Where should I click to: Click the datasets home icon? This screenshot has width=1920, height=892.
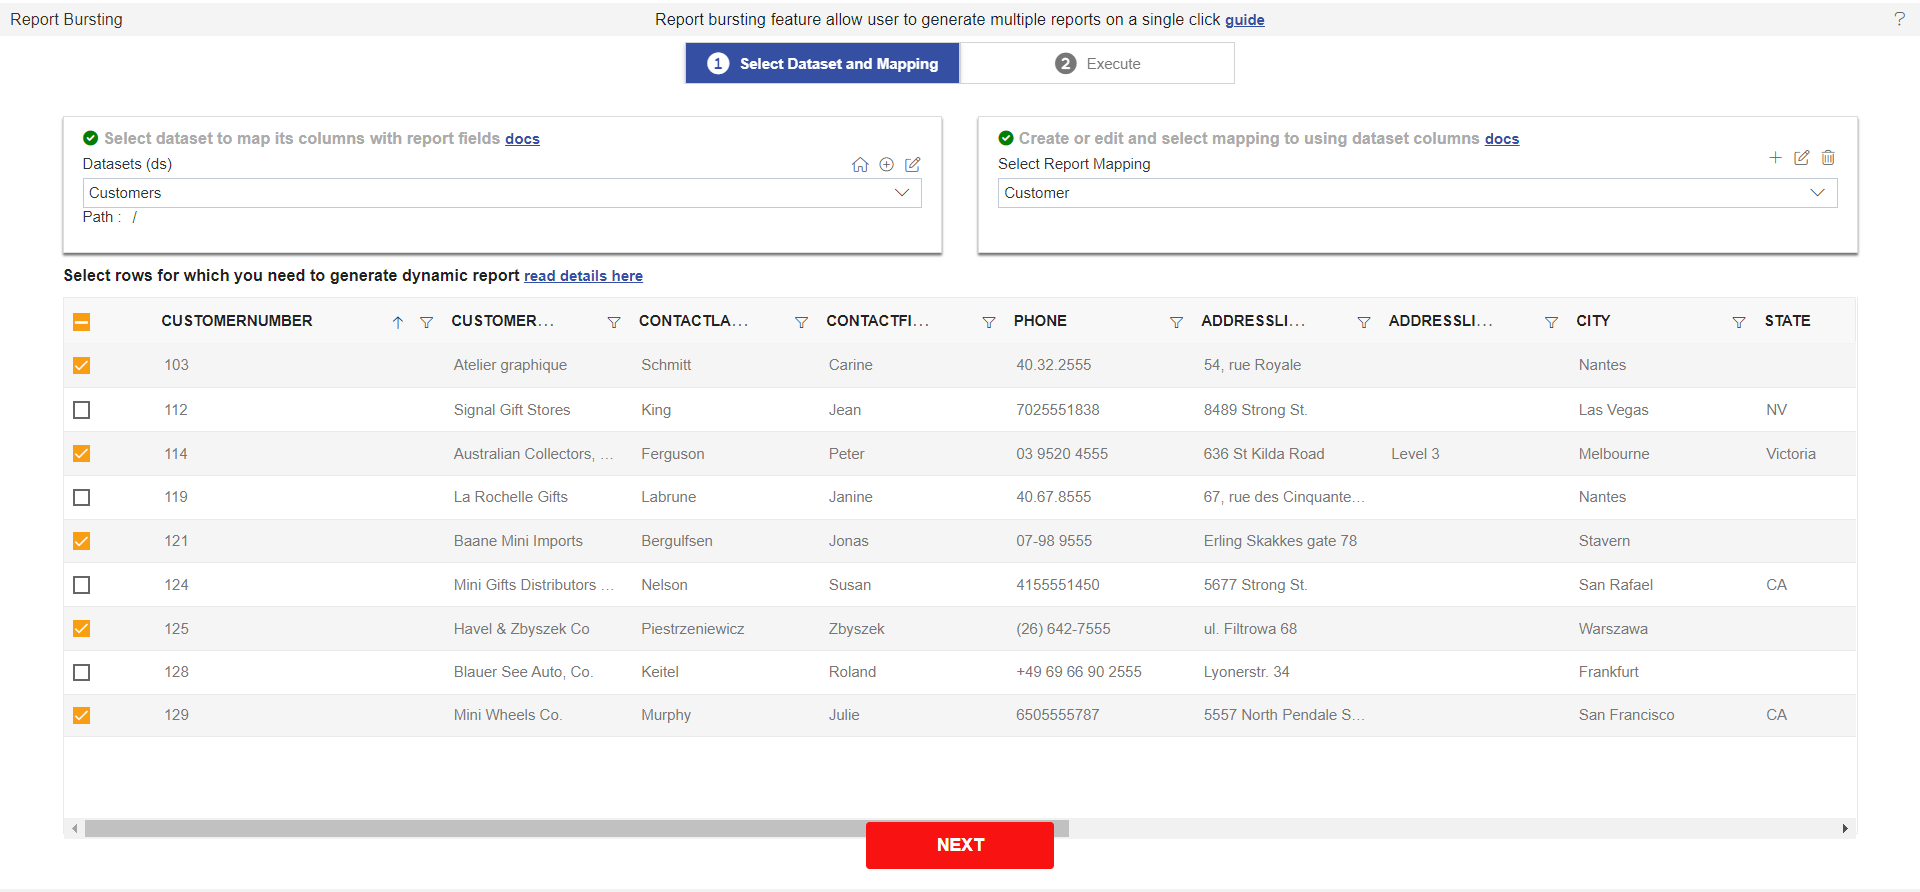[860, 165]
